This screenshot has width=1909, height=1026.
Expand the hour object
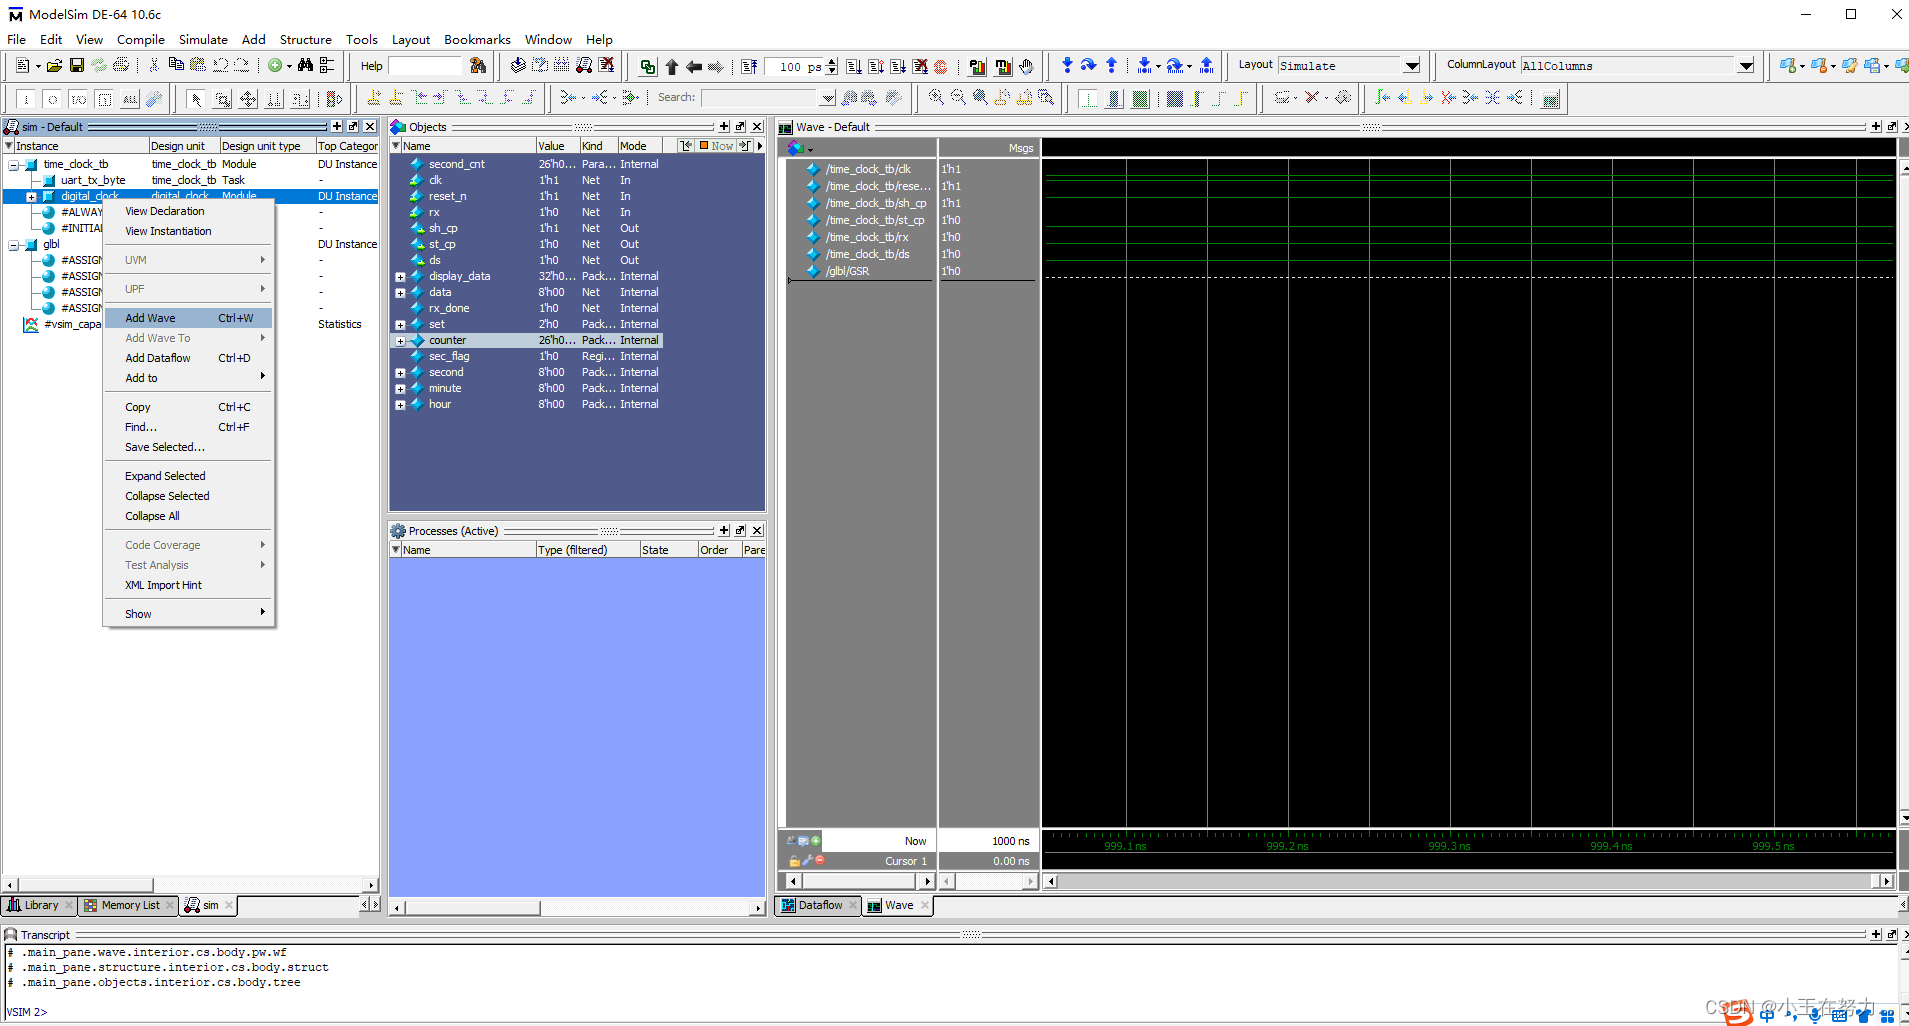(x=400, y=405)
